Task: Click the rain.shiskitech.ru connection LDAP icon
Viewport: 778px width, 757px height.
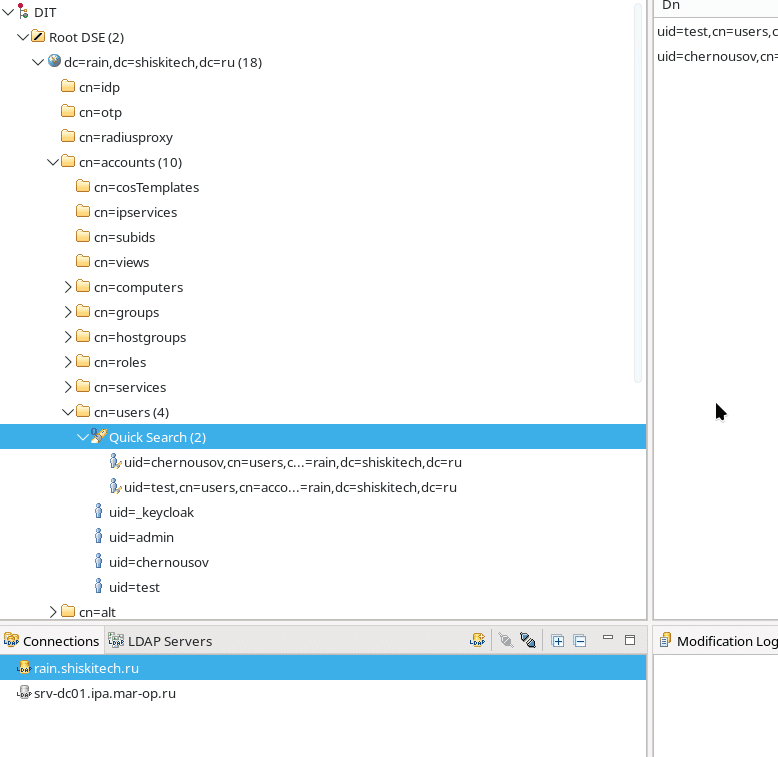Action: point(24,667)
